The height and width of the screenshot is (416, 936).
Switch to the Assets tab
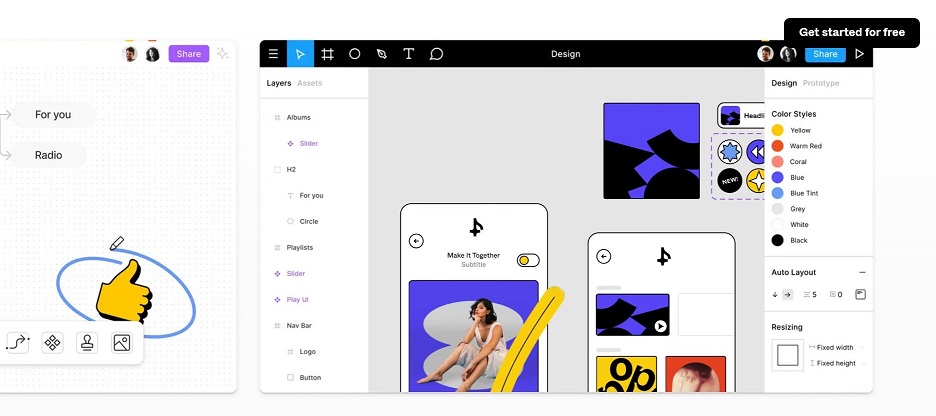310,83
